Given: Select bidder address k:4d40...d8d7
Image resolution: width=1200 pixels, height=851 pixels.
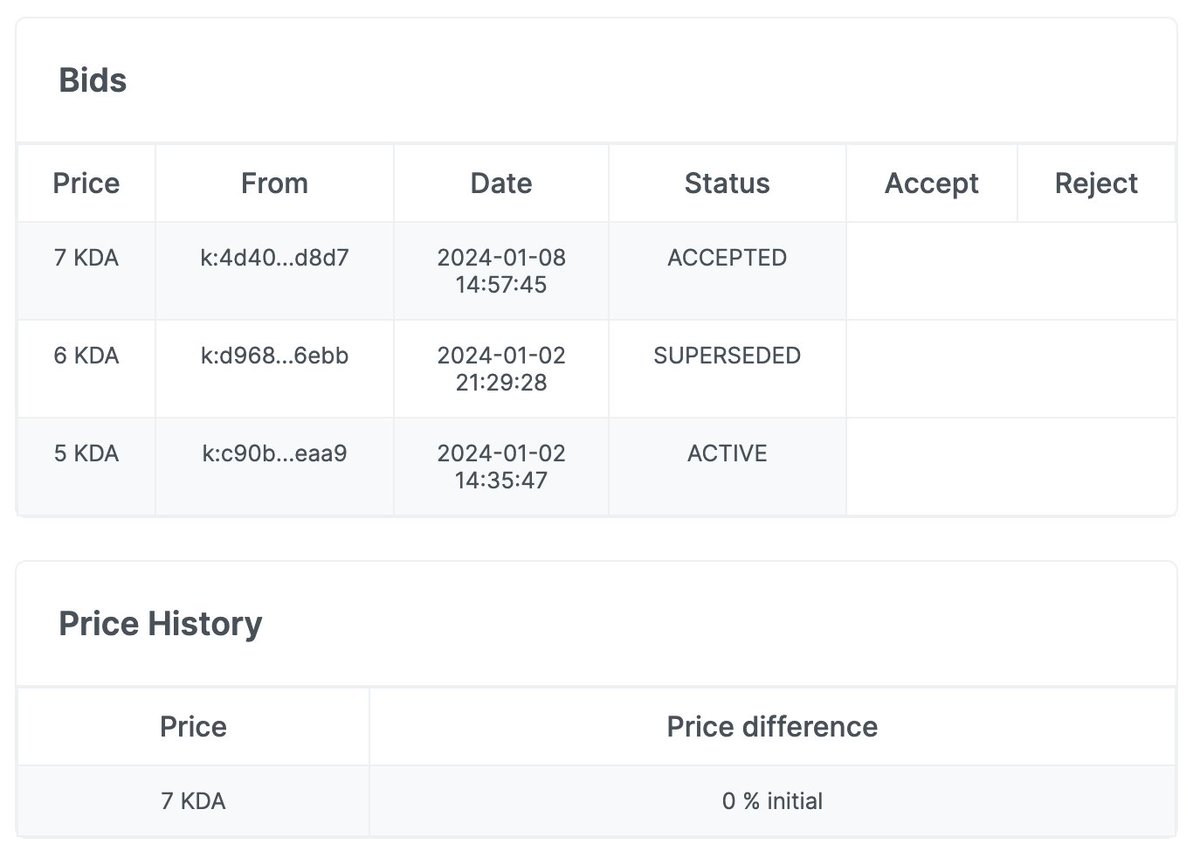Looking at the screenshot, I should (275, 258).
